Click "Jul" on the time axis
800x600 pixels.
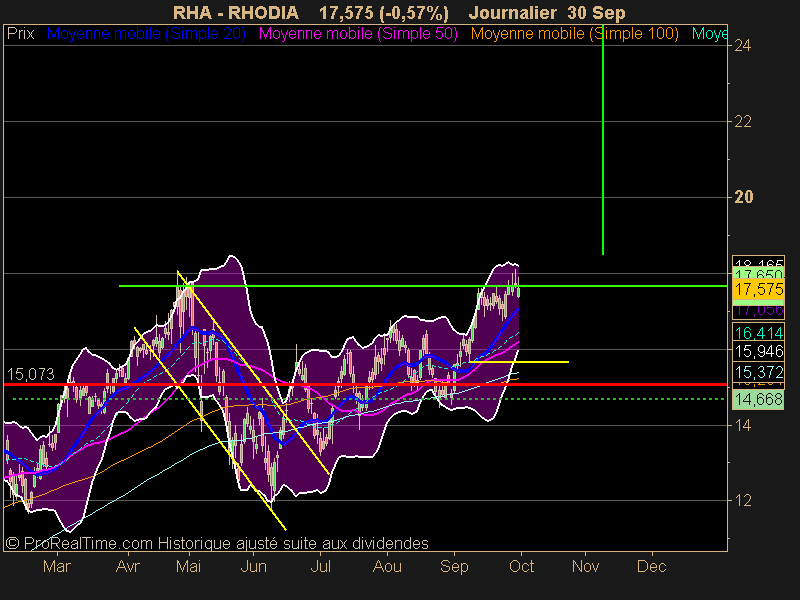coord(320,566)
